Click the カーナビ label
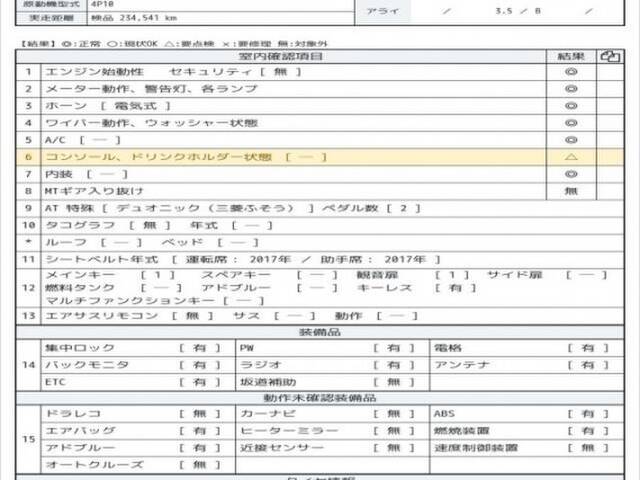 (x=268, y=414)
